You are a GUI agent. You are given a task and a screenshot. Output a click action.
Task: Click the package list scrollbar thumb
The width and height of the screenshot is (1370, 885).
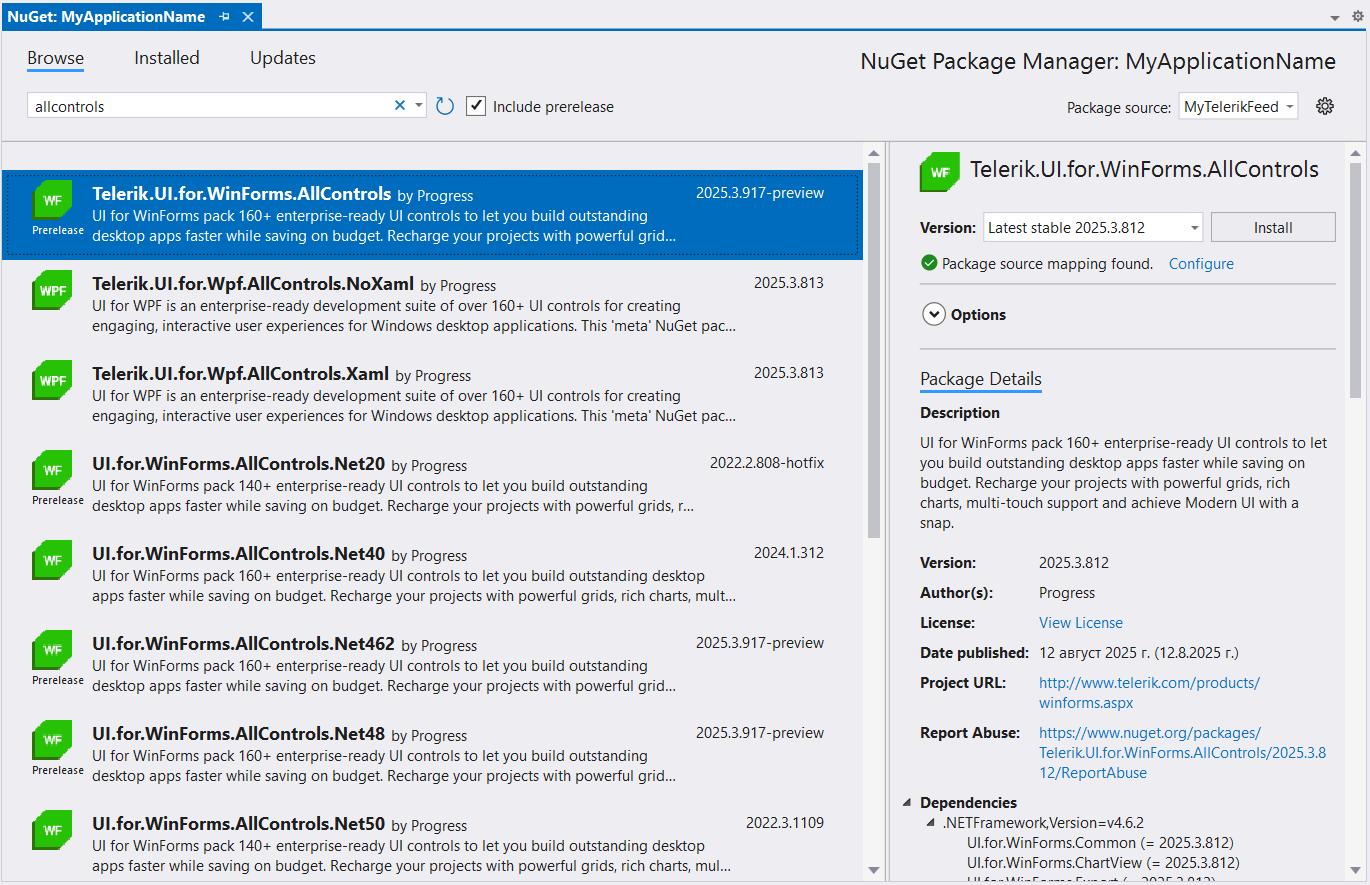pos(873,350)
